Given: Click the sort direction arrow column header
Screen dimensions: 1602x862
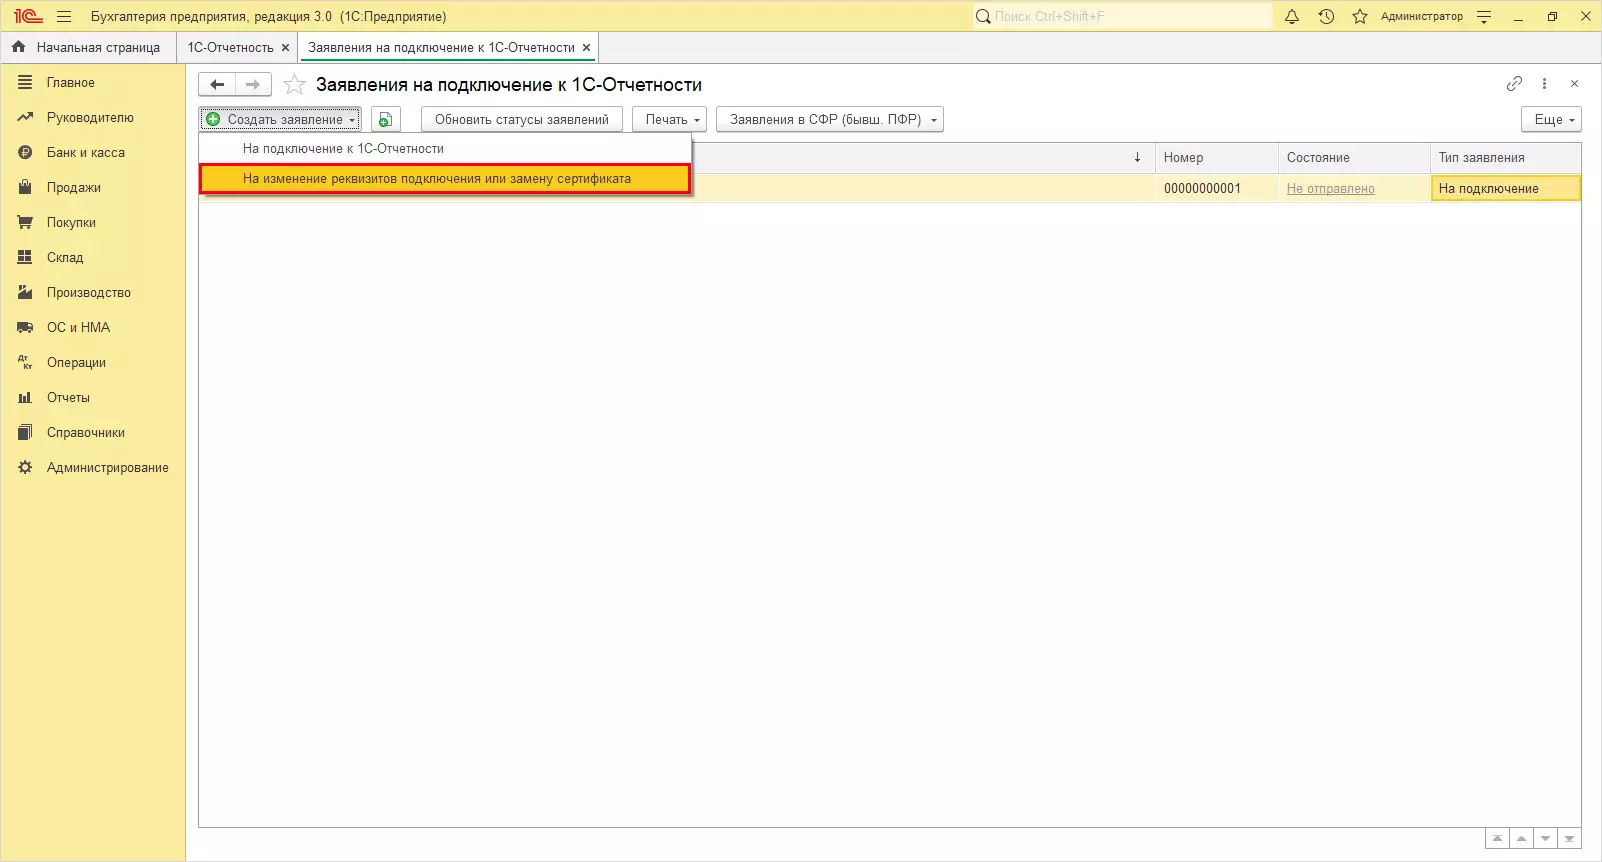Looking at the screenshot, I should (1137, 158).
